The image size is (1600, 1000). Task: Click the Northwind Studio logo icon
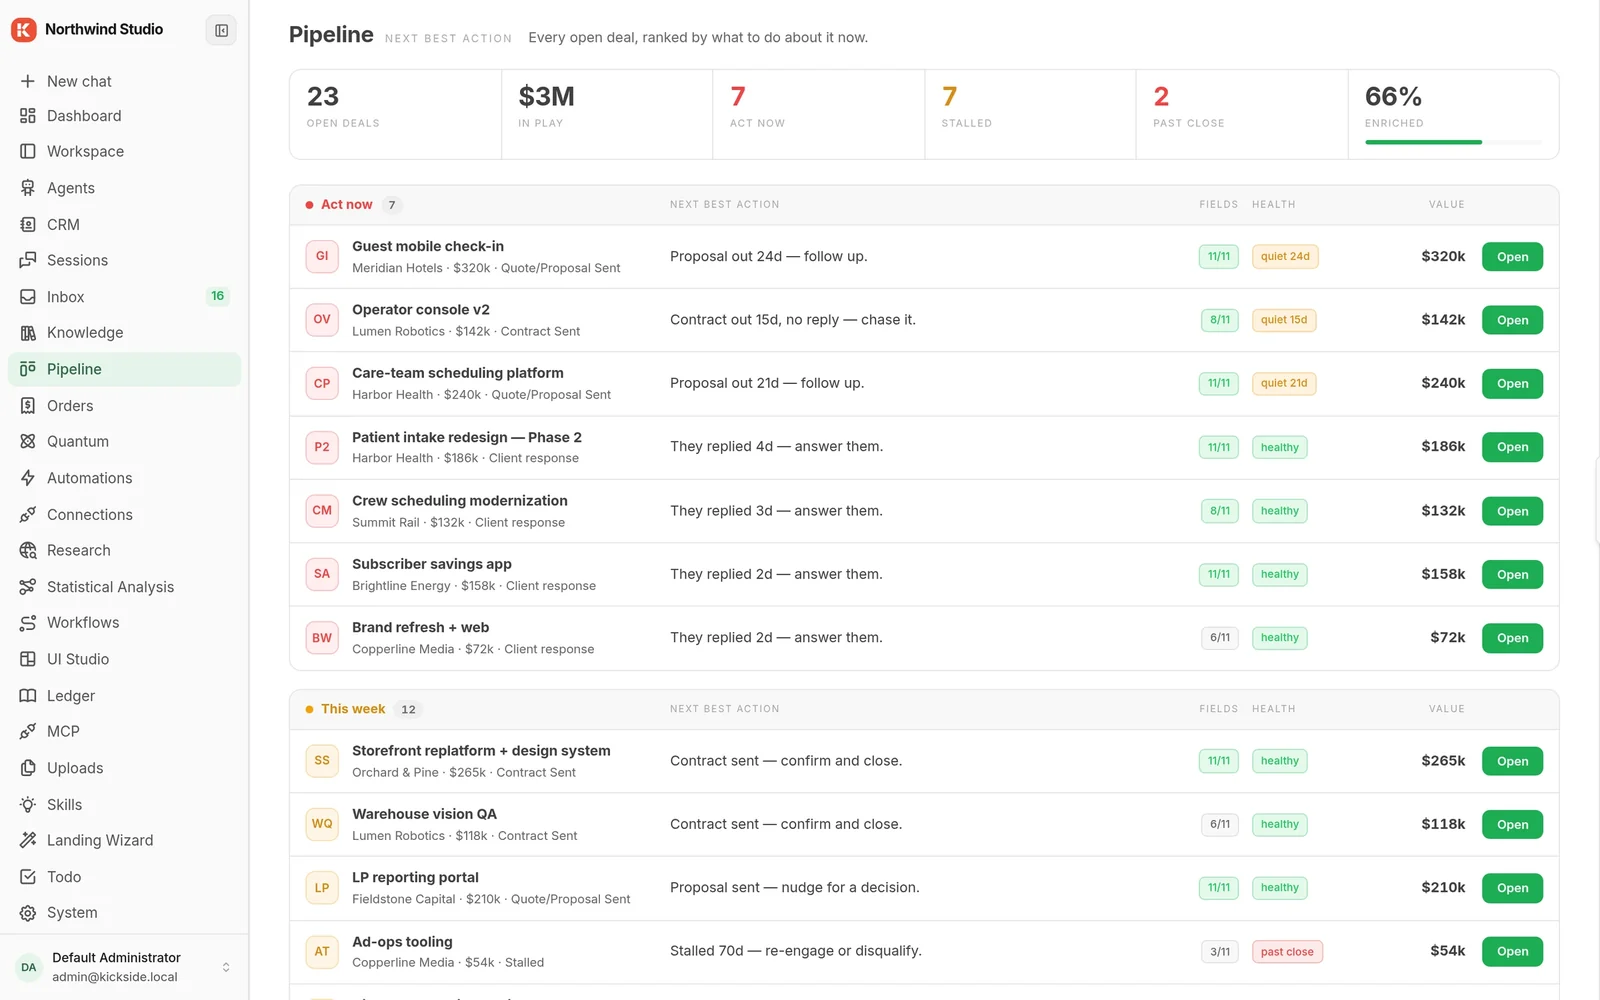(x=24, y=30)
